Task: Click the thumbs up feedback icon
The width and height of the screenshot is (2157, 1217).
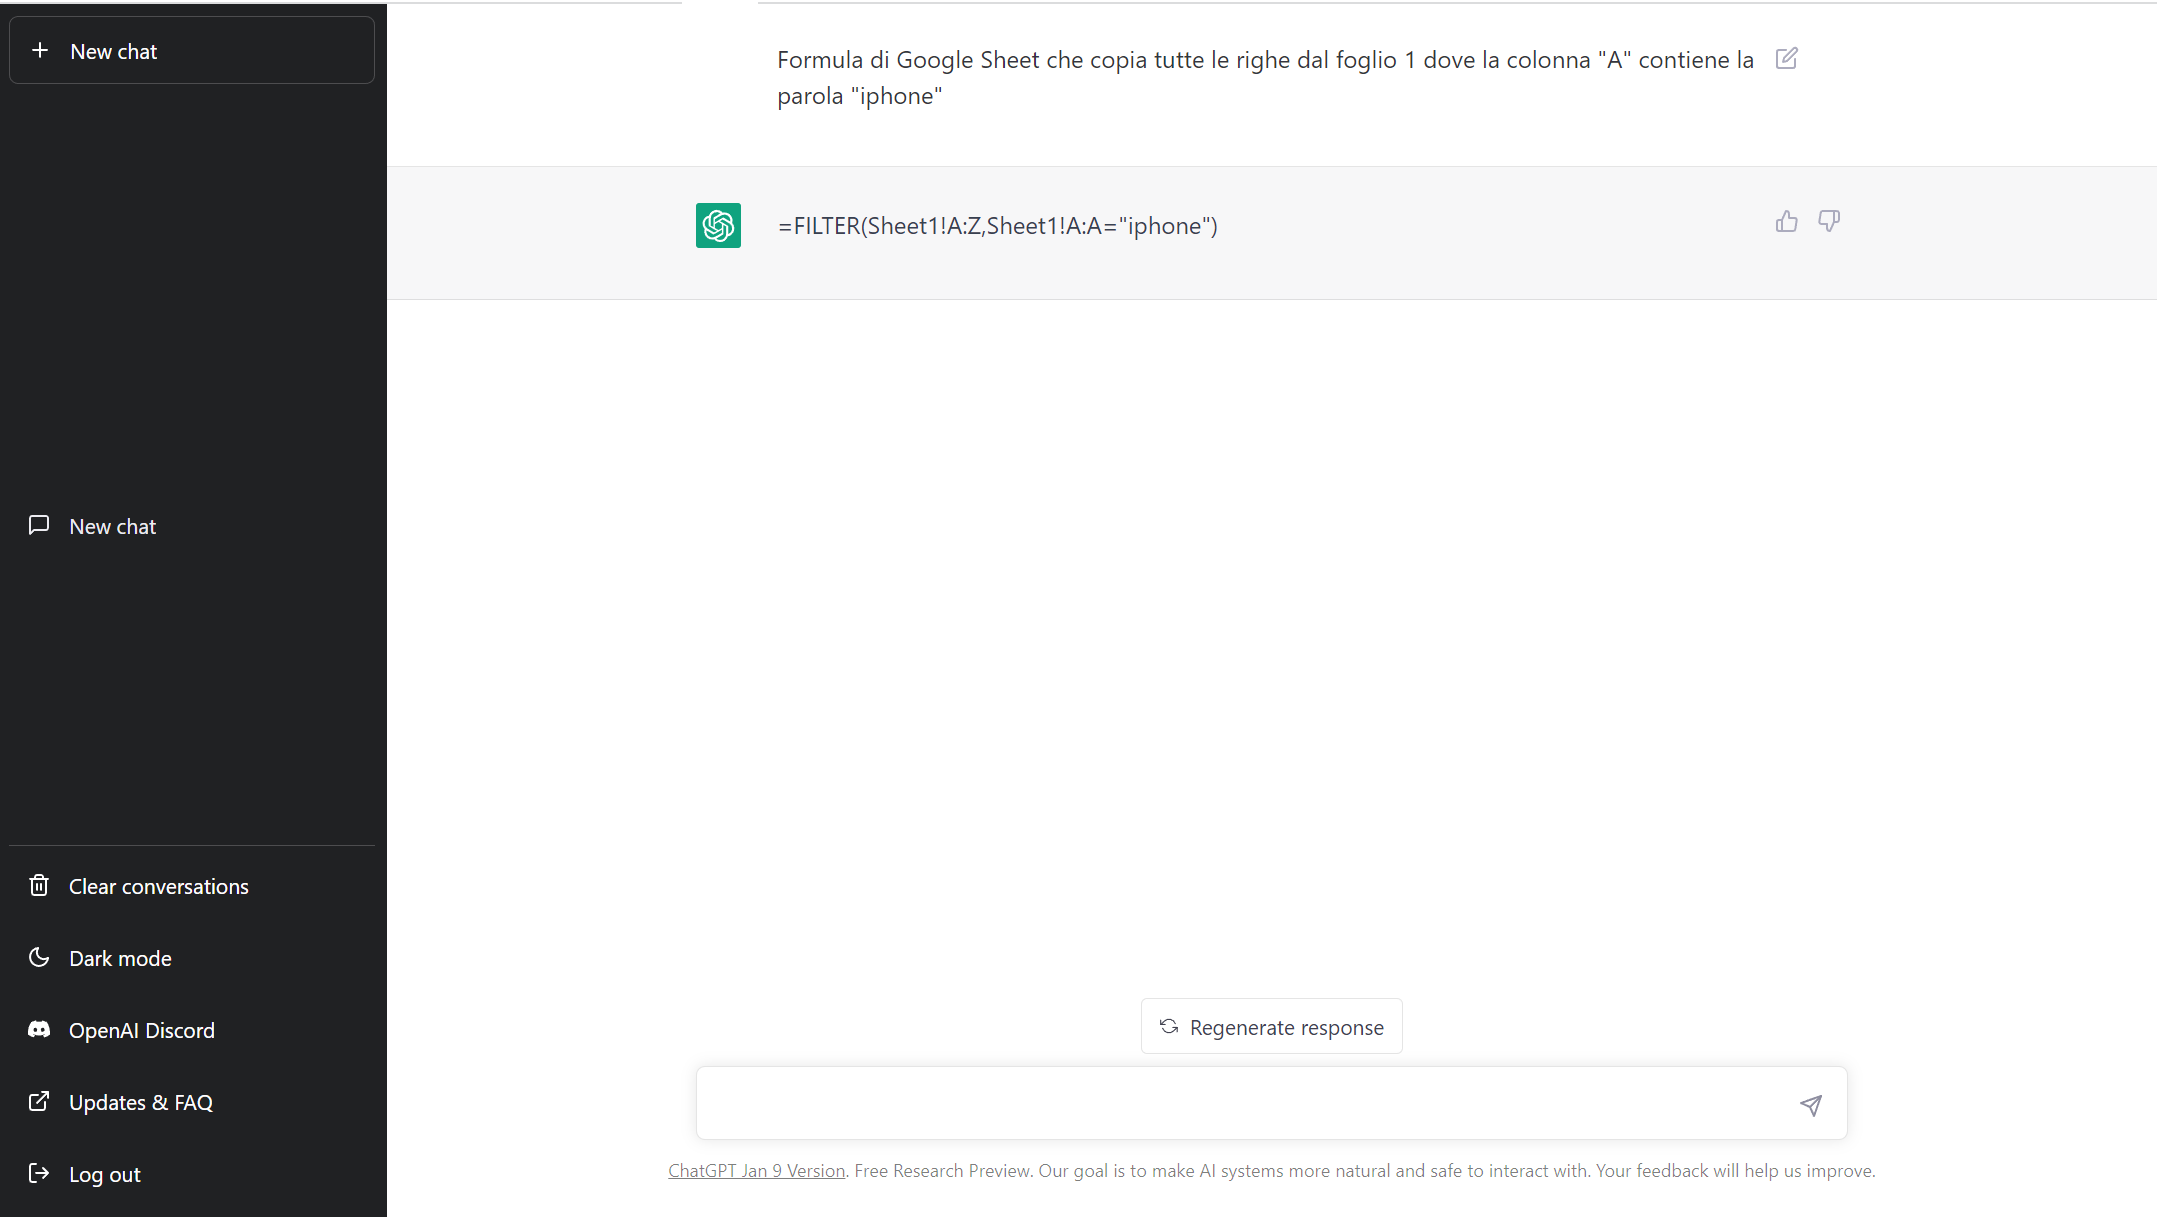Action: click(x=1786, y=221)
